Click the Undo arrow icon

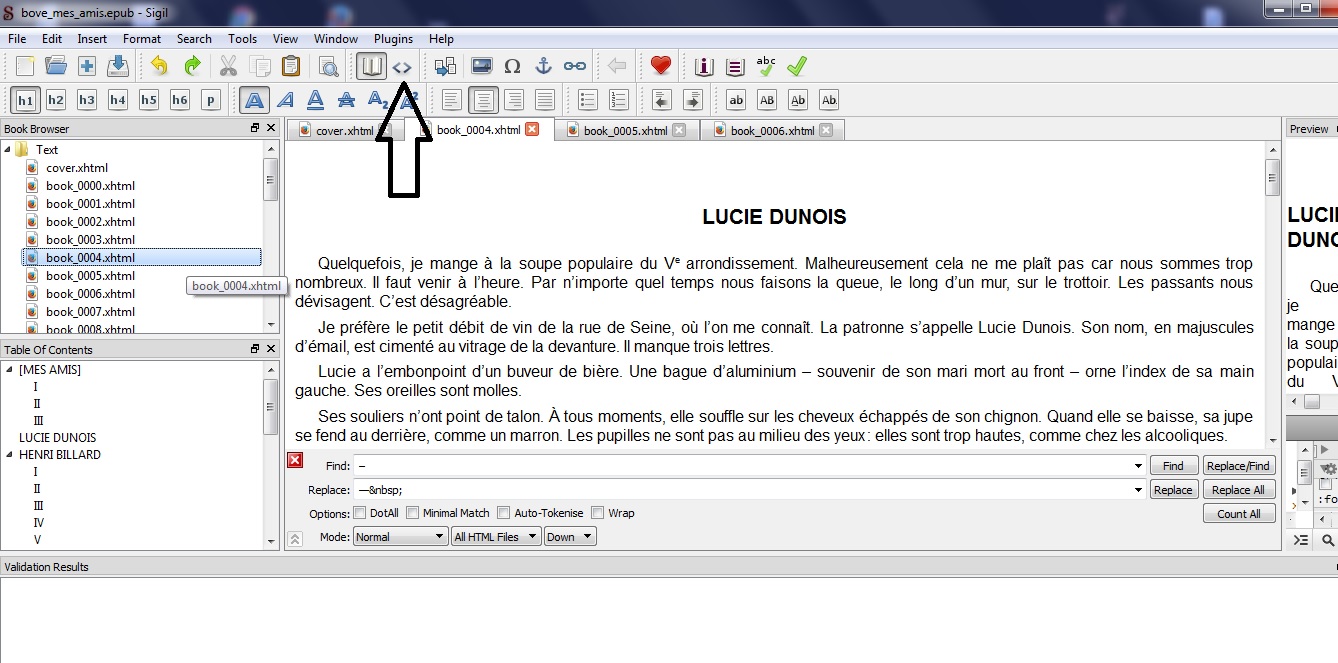tap(159, 67)
